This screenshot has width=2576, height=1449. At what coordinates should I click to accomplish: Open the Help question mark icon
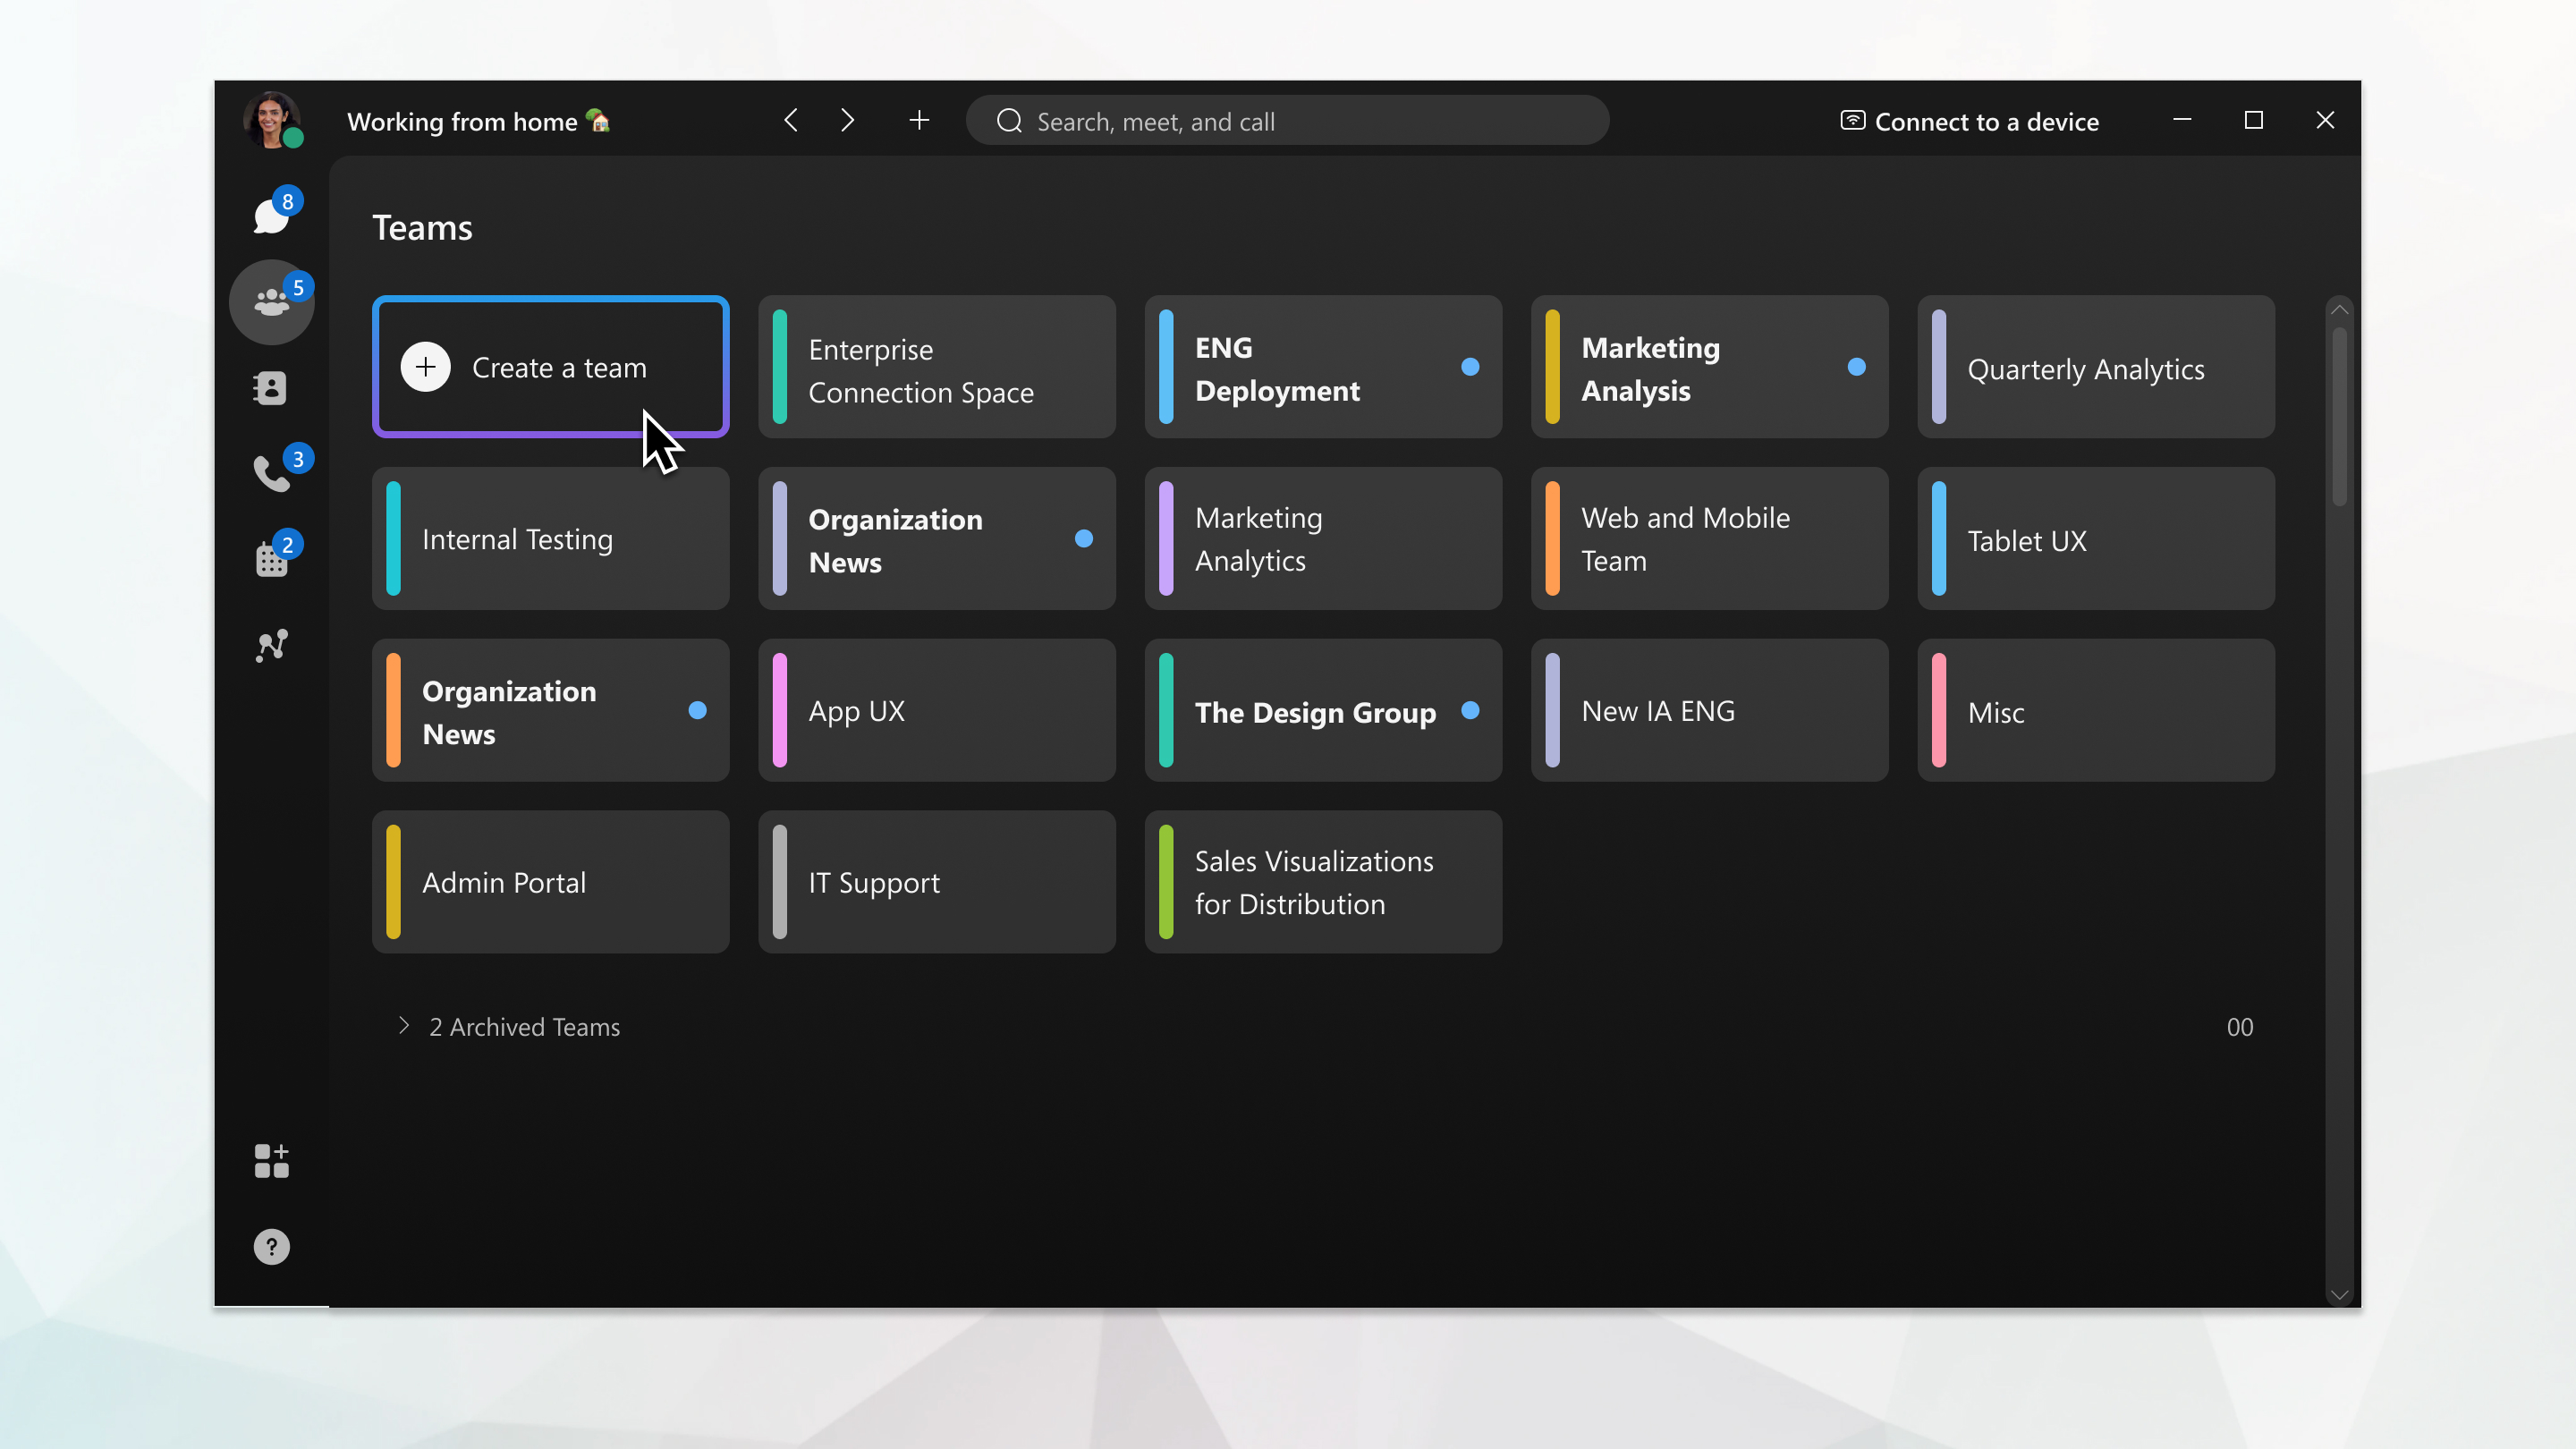tap(271, 1247)
